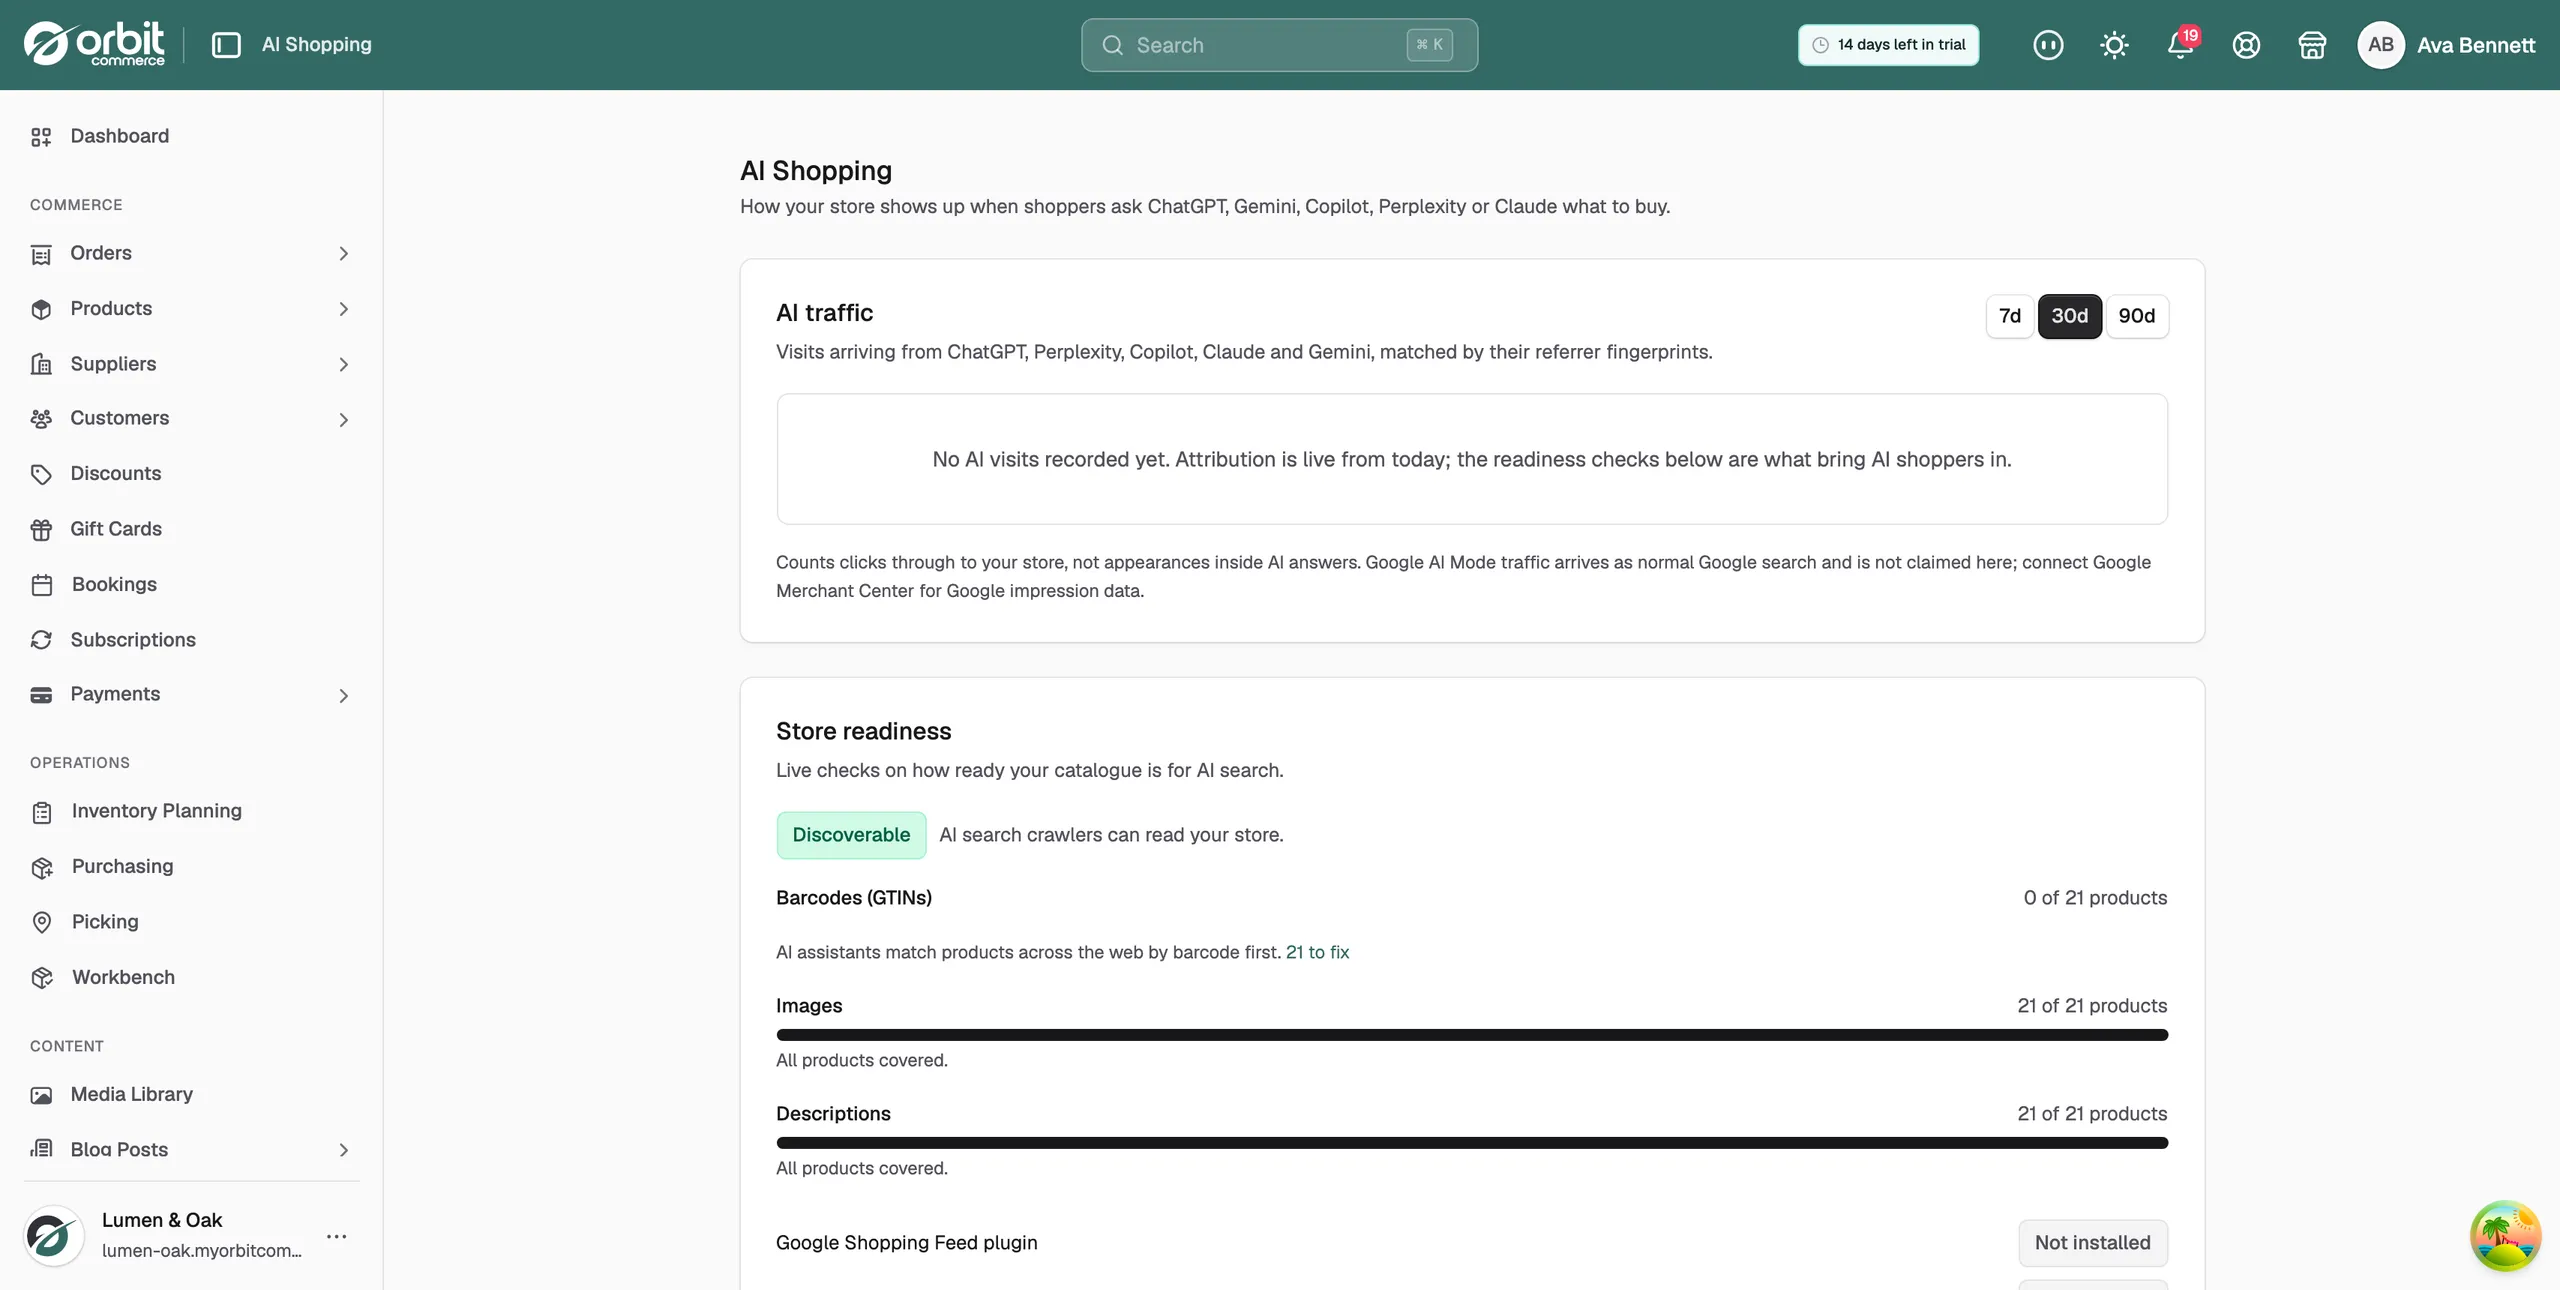2560x1290 pixels.
Task: Click the Descriptions coverage progress bar
Action: pos(1472,1143)
